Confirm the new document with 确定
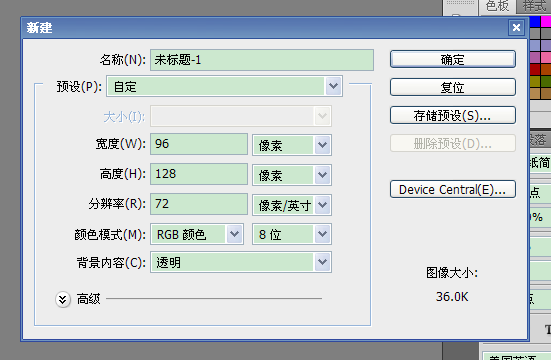The width and height of the screenshot is (551, 360). pos(453,59)
